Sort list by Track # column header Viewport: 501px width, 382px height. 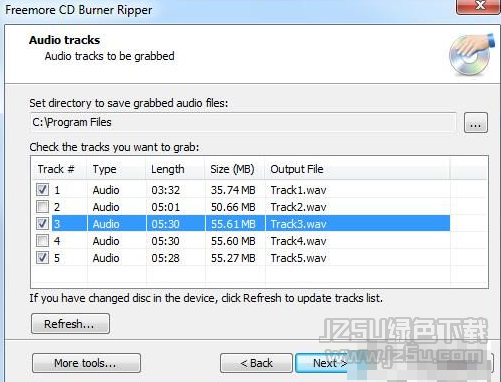59,169
